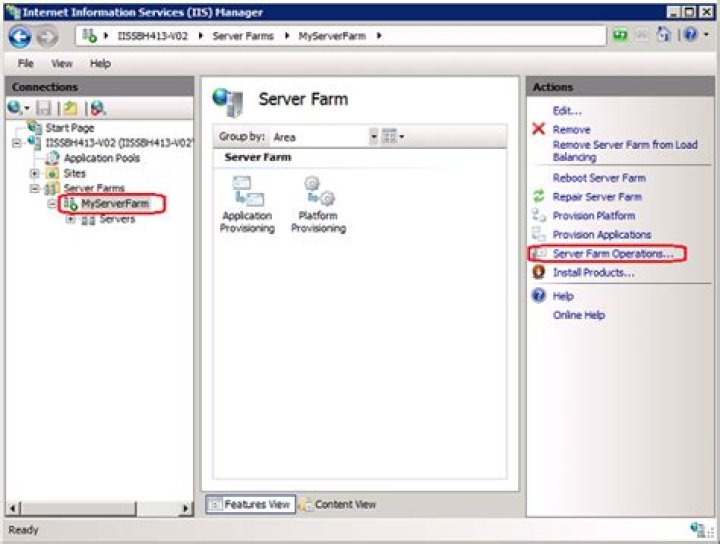Screen dimensions: 720x544
Task: Click the Repair Server Farm green icon
Action: tap(539, 197)
